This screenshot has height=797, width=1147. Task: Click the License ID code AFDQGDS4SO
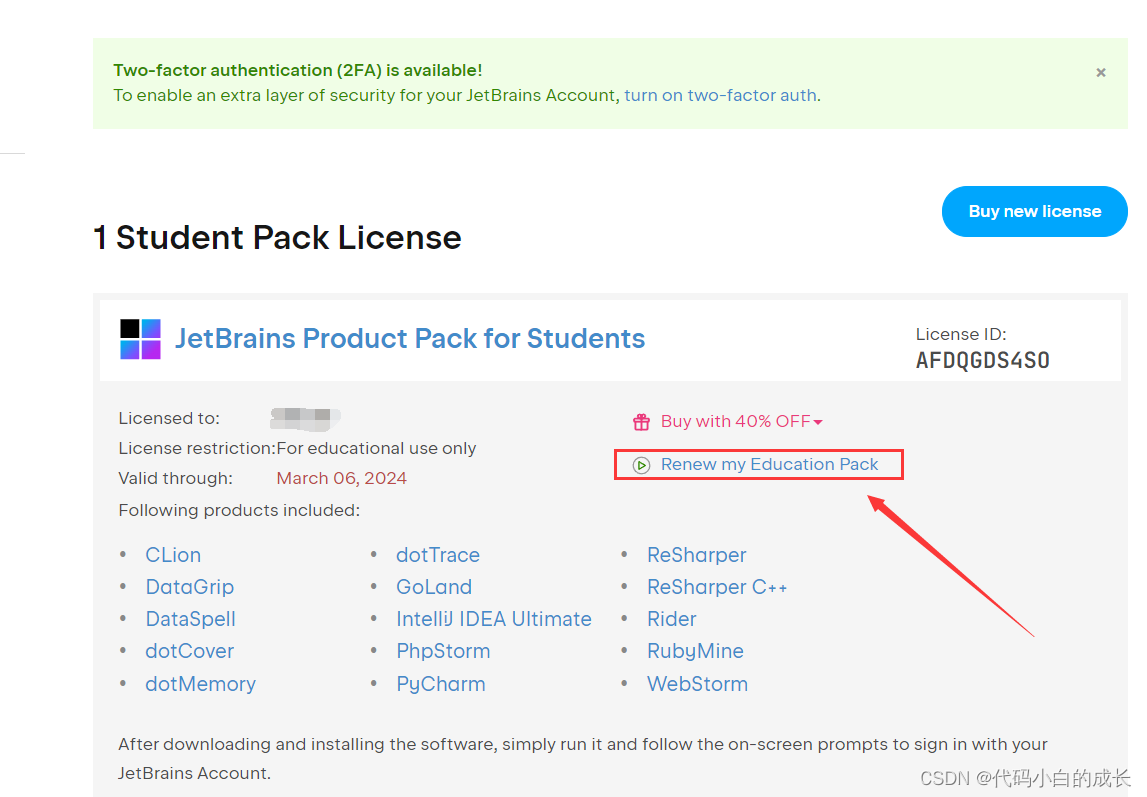pyautogui.click(x=983, y=360)
